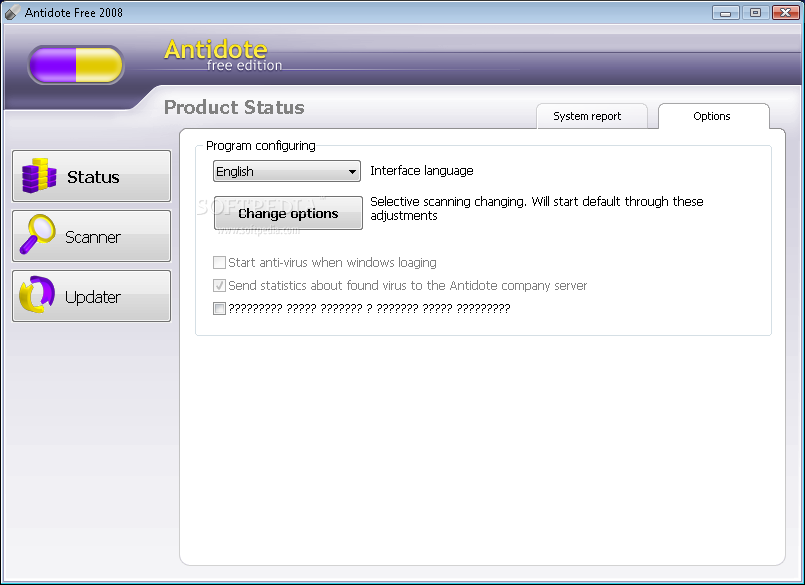Click the Change options button
This screenshot has height=585, width=805.
[x=288, y=213]
